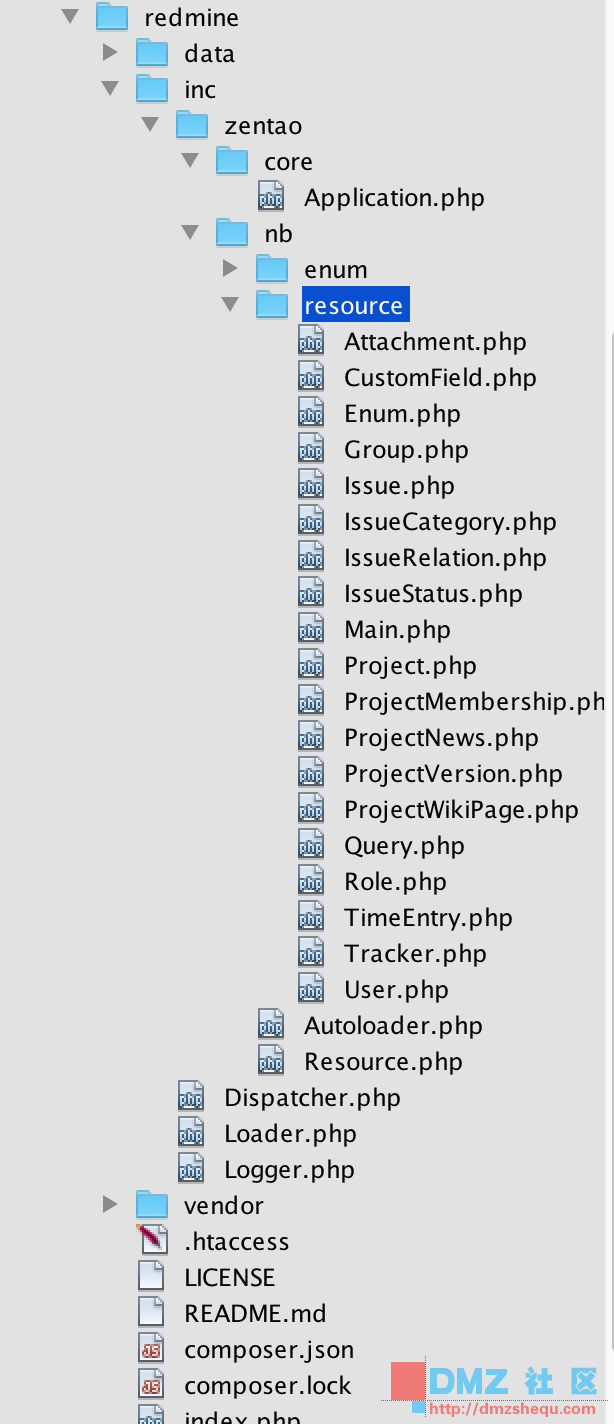Image resolution: width=614 pixels, height=1424 pixels.
Task: Click the Dispatcher.php file icon
Action: (x=191, y=1097)
